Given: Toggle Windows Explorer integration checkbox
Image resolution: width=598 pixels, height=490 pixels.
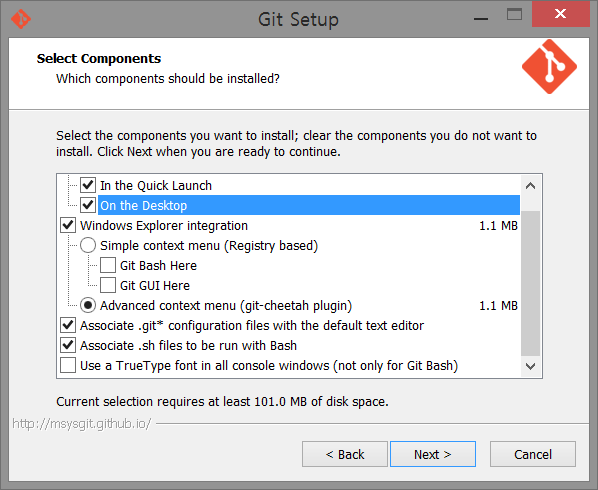Looking at the screenshot, I should pos(68,225).
